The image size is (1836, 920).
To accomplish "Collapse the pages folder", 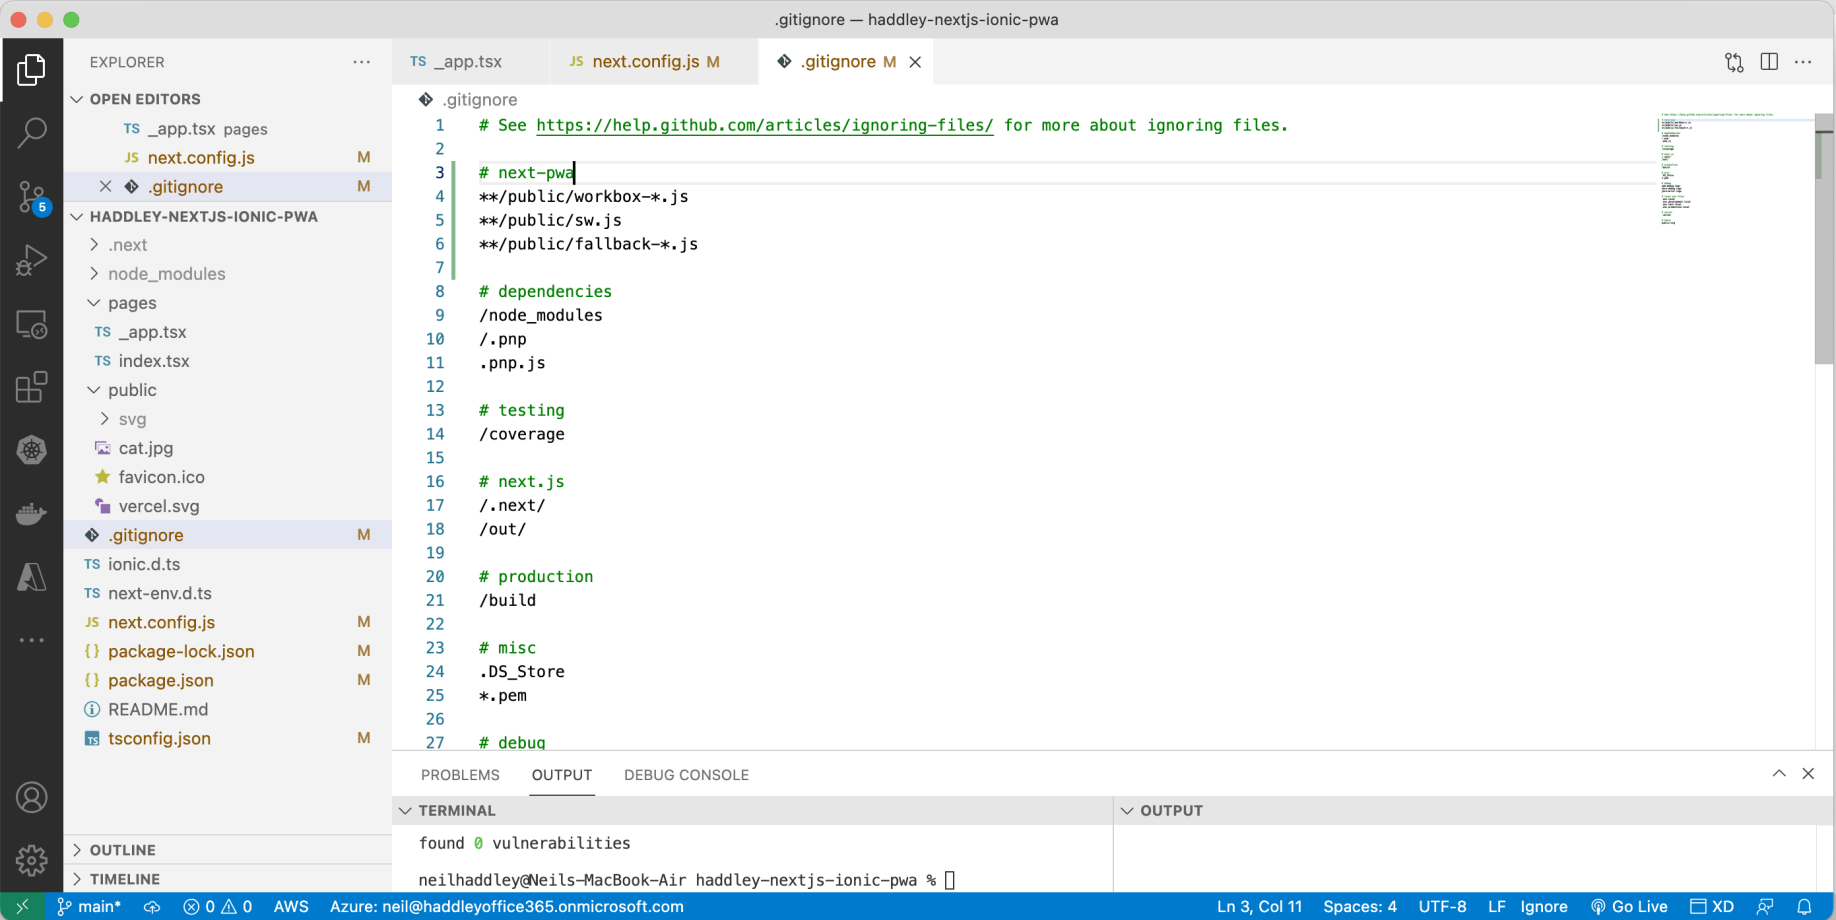I will click(132, 303).
